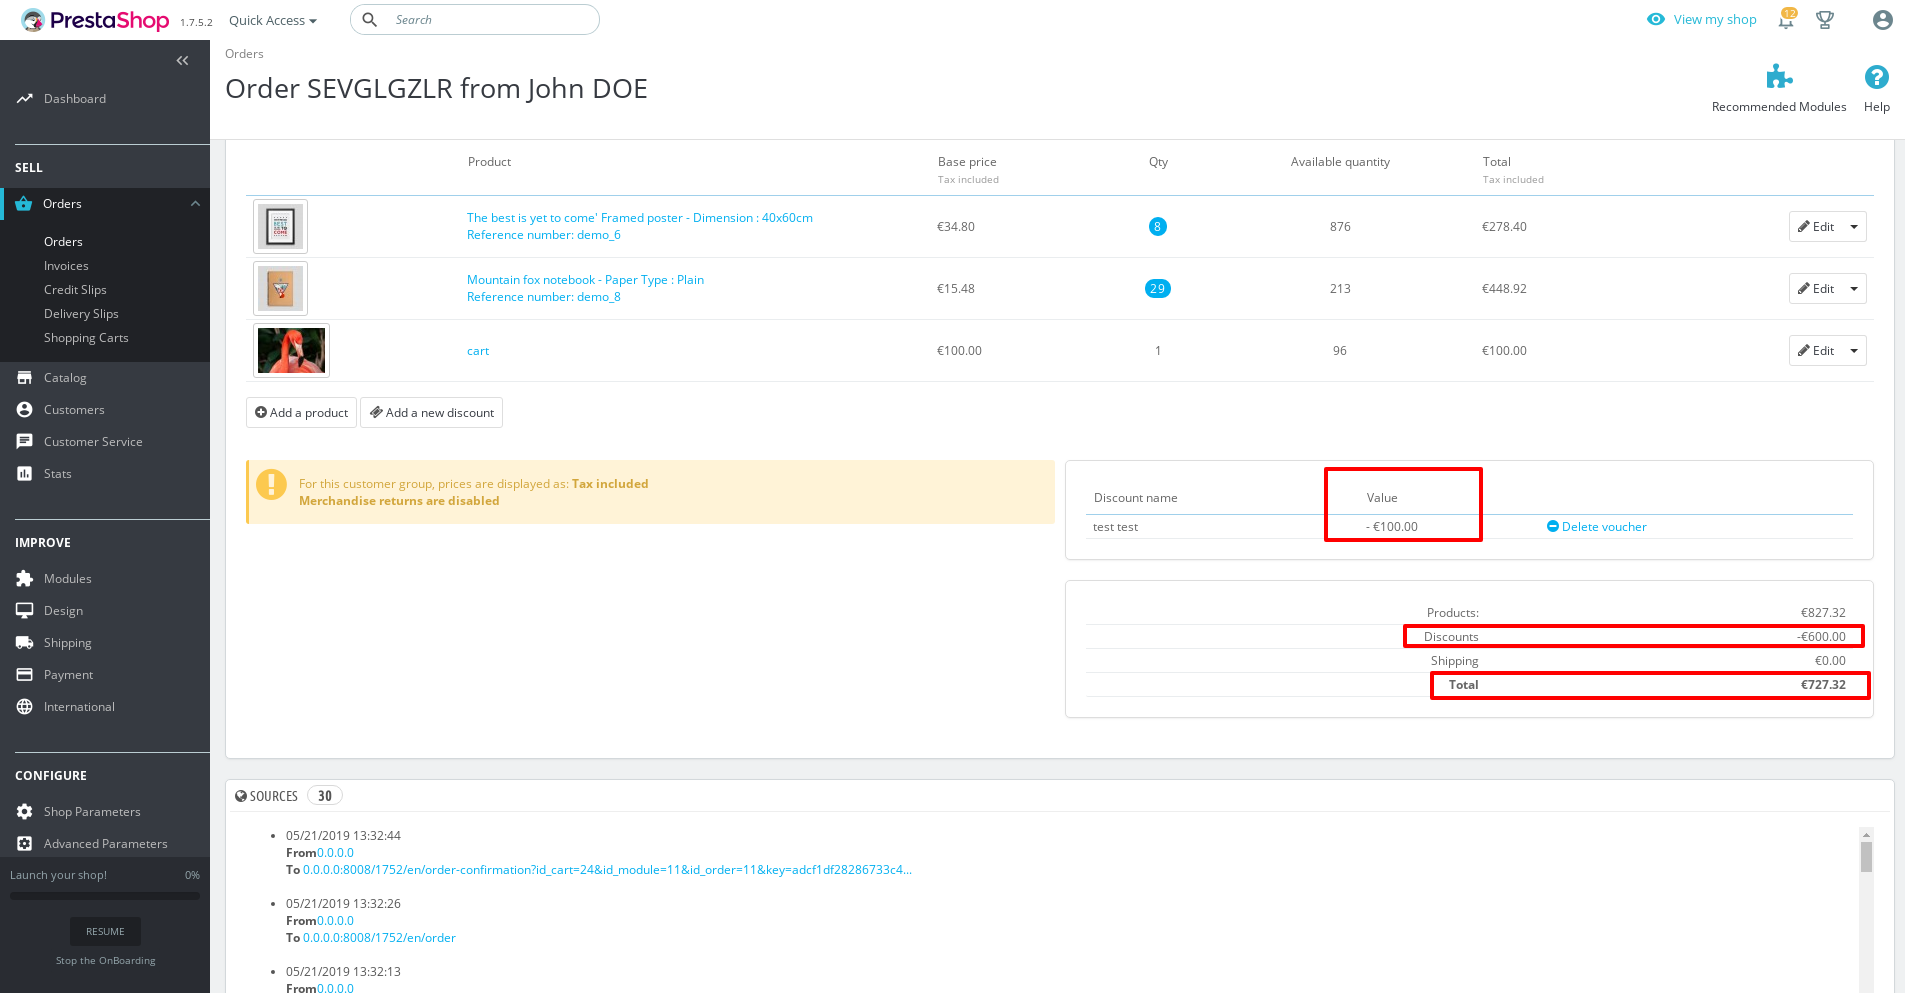
Task: Click the warning exclamation icon
Action: 271,484
